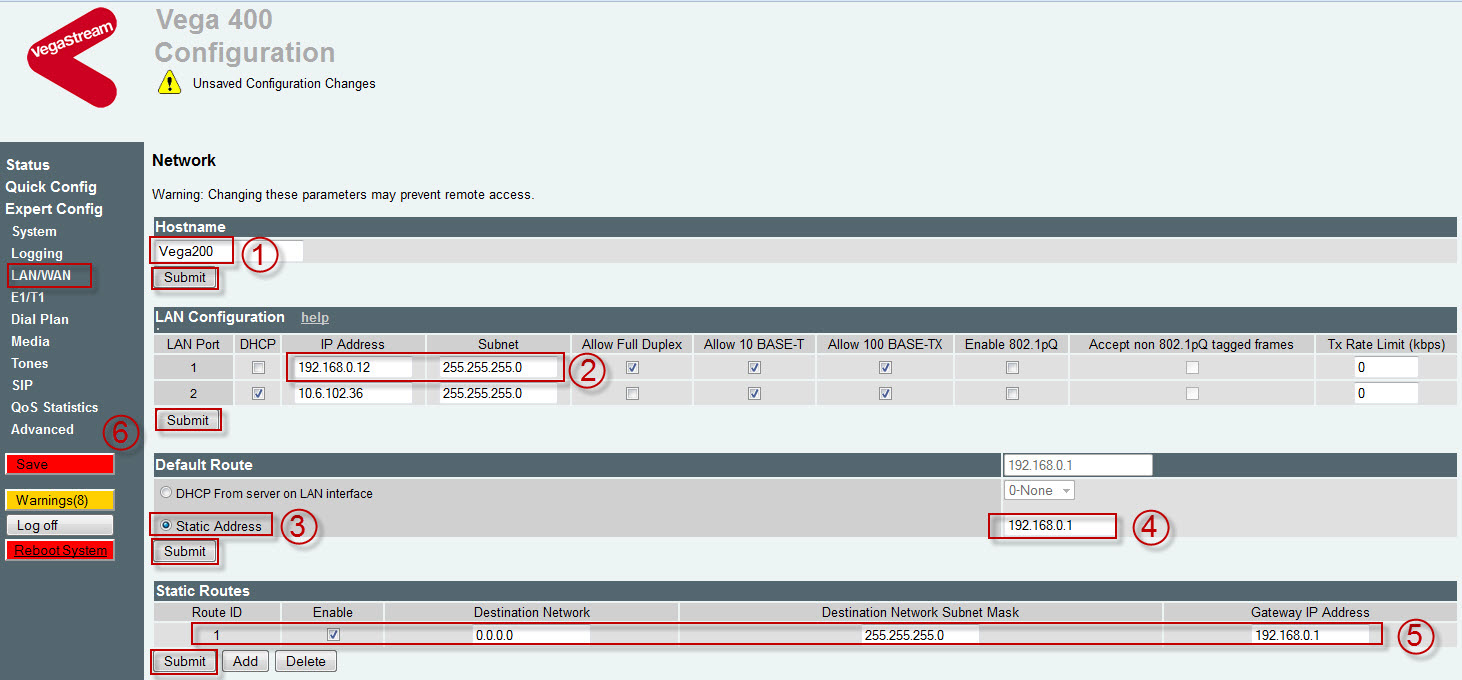Click the Hostname field containing Vega200
This screenshot has width=1462, height=680.
(228, 251)
